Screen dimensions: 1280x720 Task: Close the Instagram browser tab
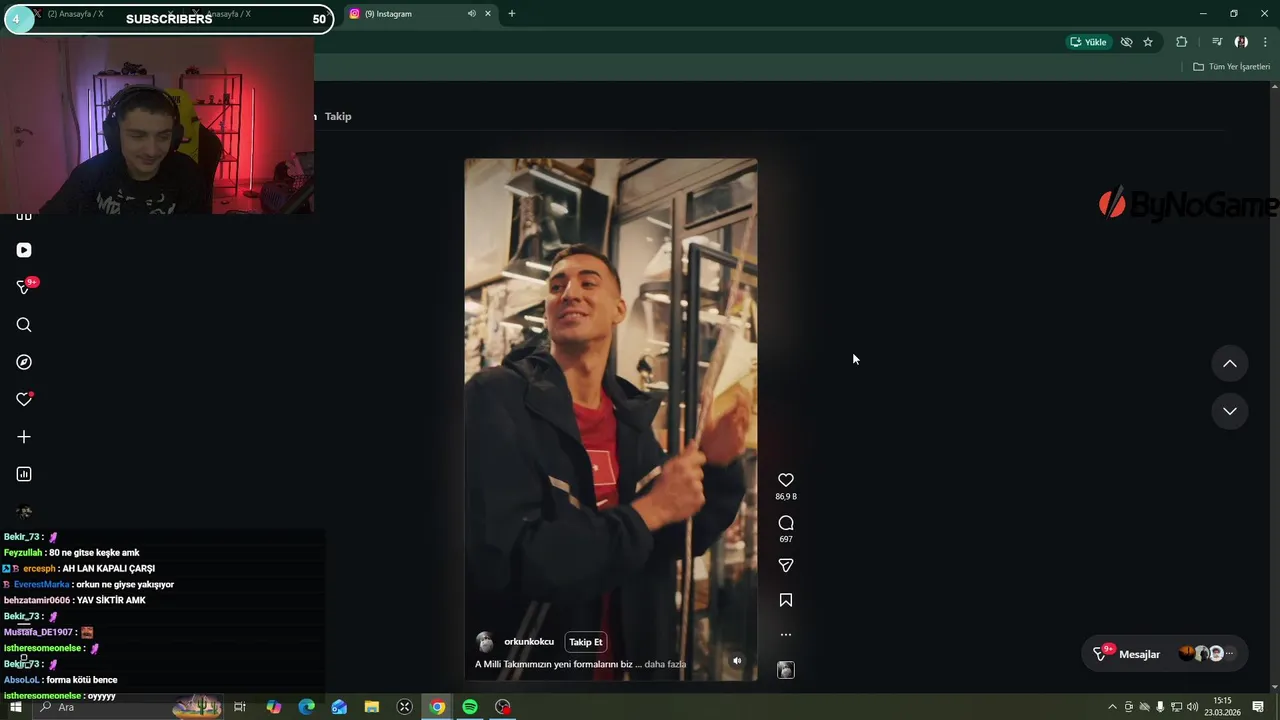pos(488,14)
